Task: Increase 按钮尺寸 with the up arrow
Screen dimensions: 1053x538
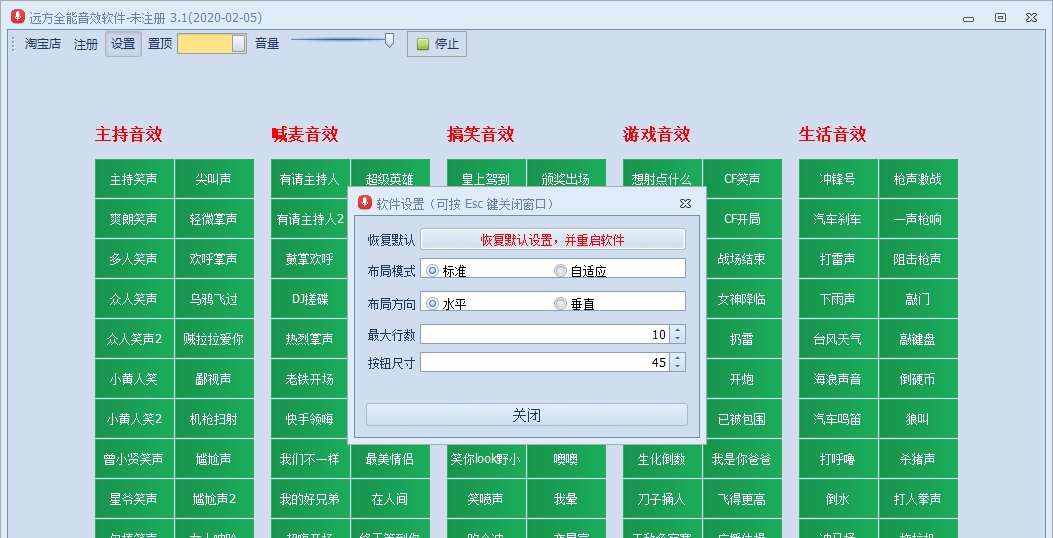Action: [678, 358]
